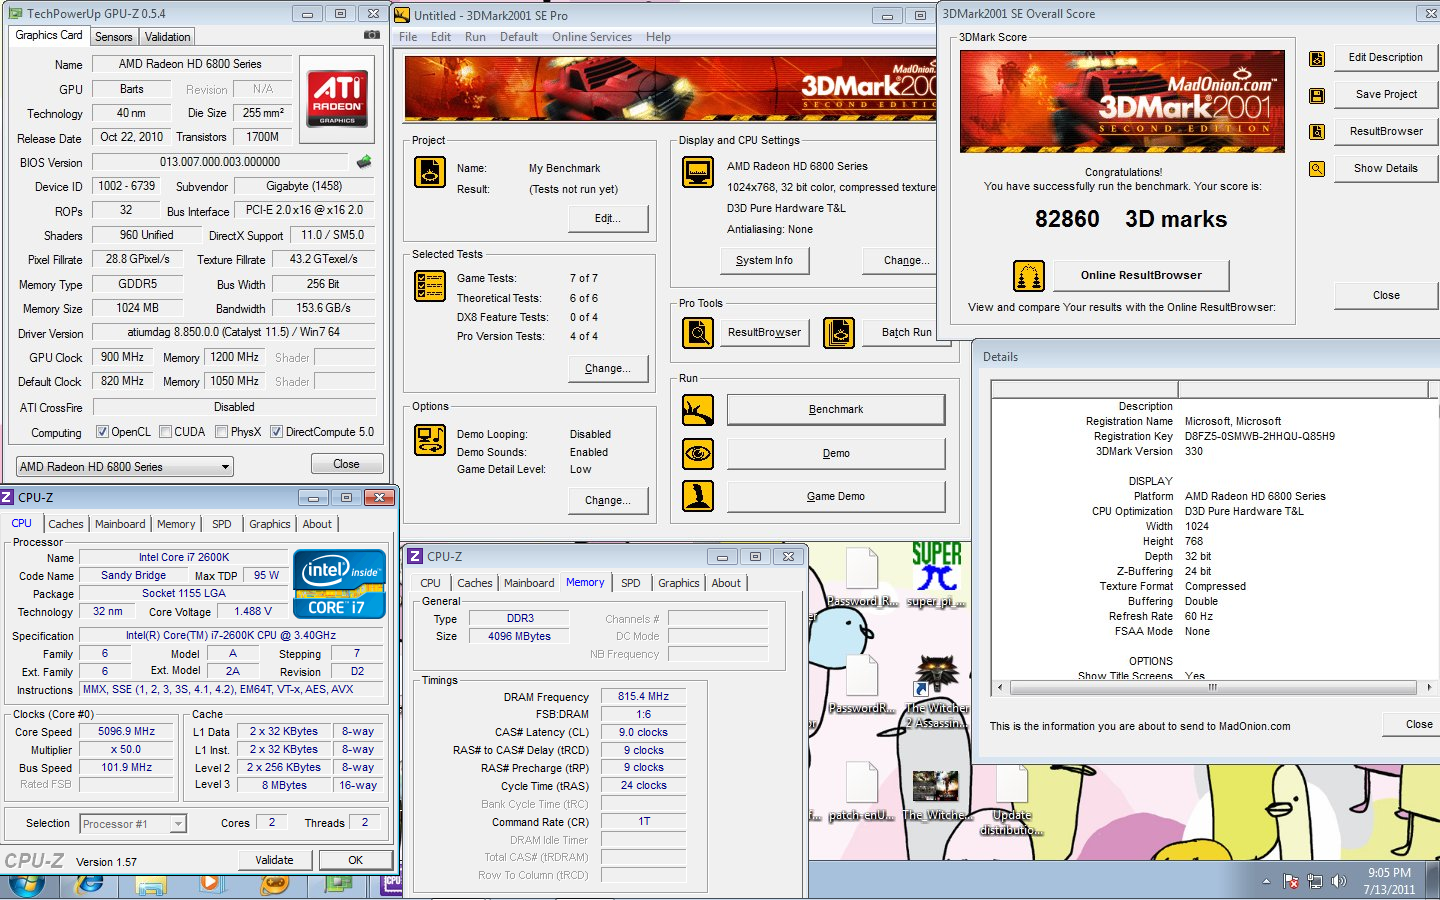1440x900 pixels.
Task: Click the Benchmark button
Action: (836, 410)
